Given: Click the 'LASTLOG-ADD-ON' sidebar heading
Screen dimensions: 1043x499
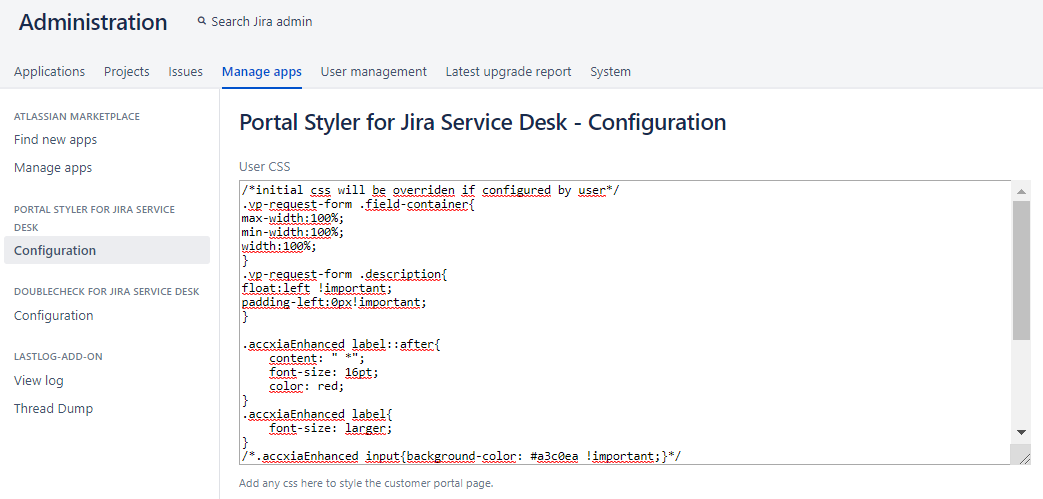Looking at the screenshot, I should tap(59, 357).
